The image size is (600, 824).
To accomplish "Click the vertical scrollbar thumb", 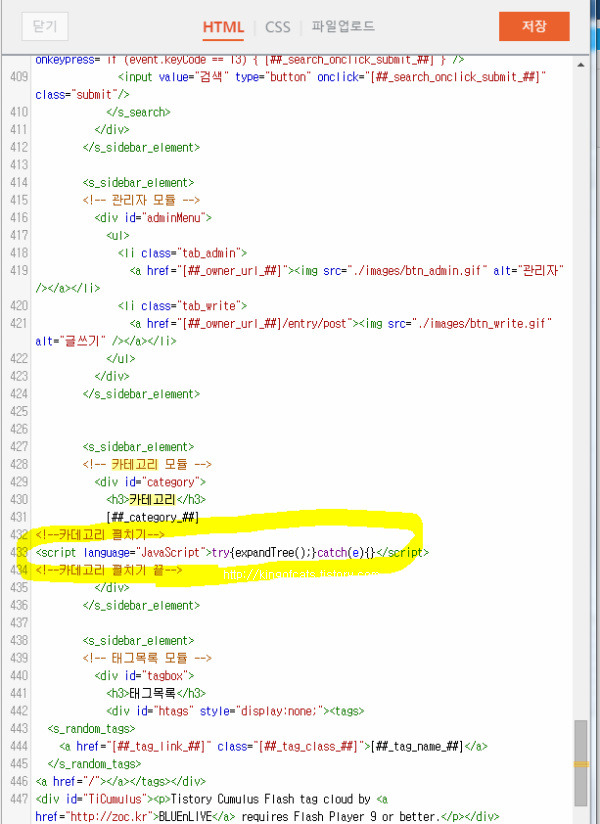I will pos(581,763).
